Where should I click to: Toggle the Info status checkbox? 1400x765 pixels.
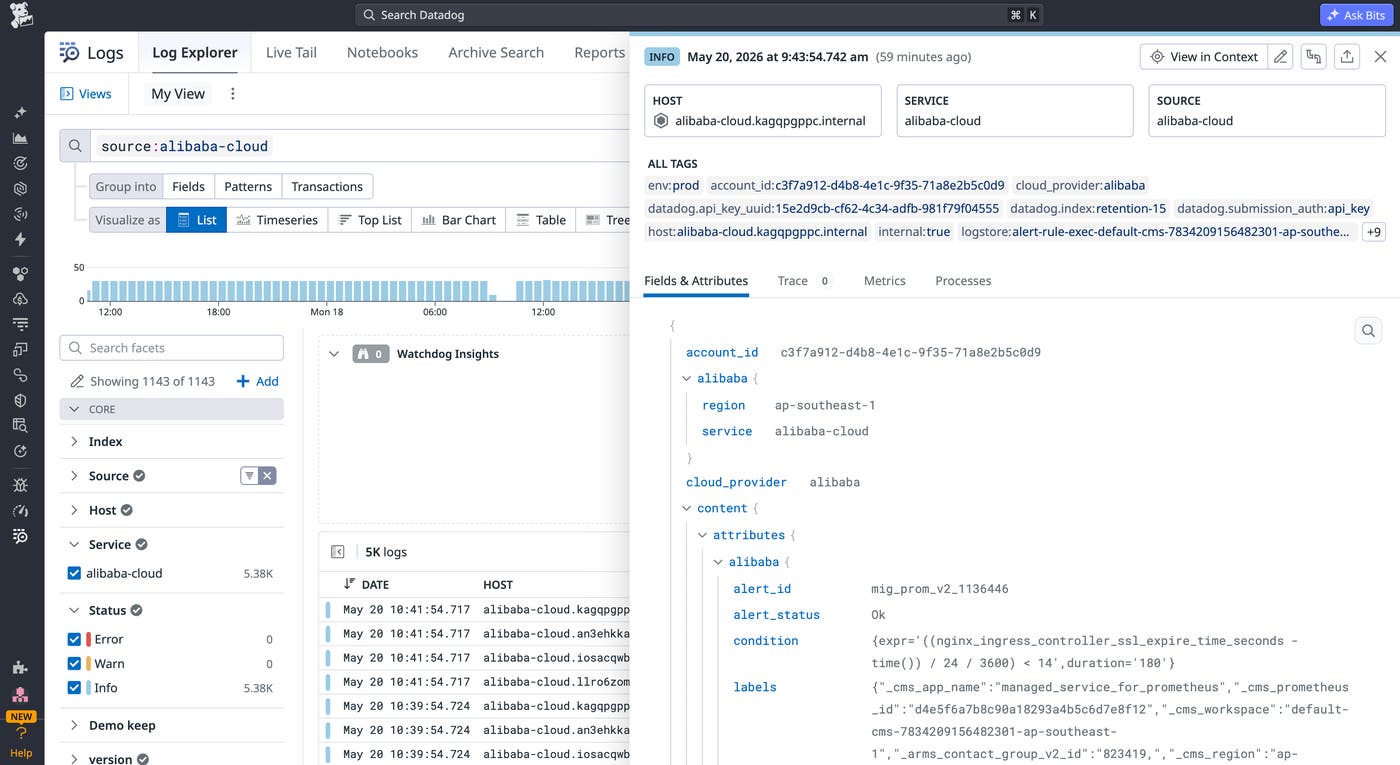tap(74, 688)
